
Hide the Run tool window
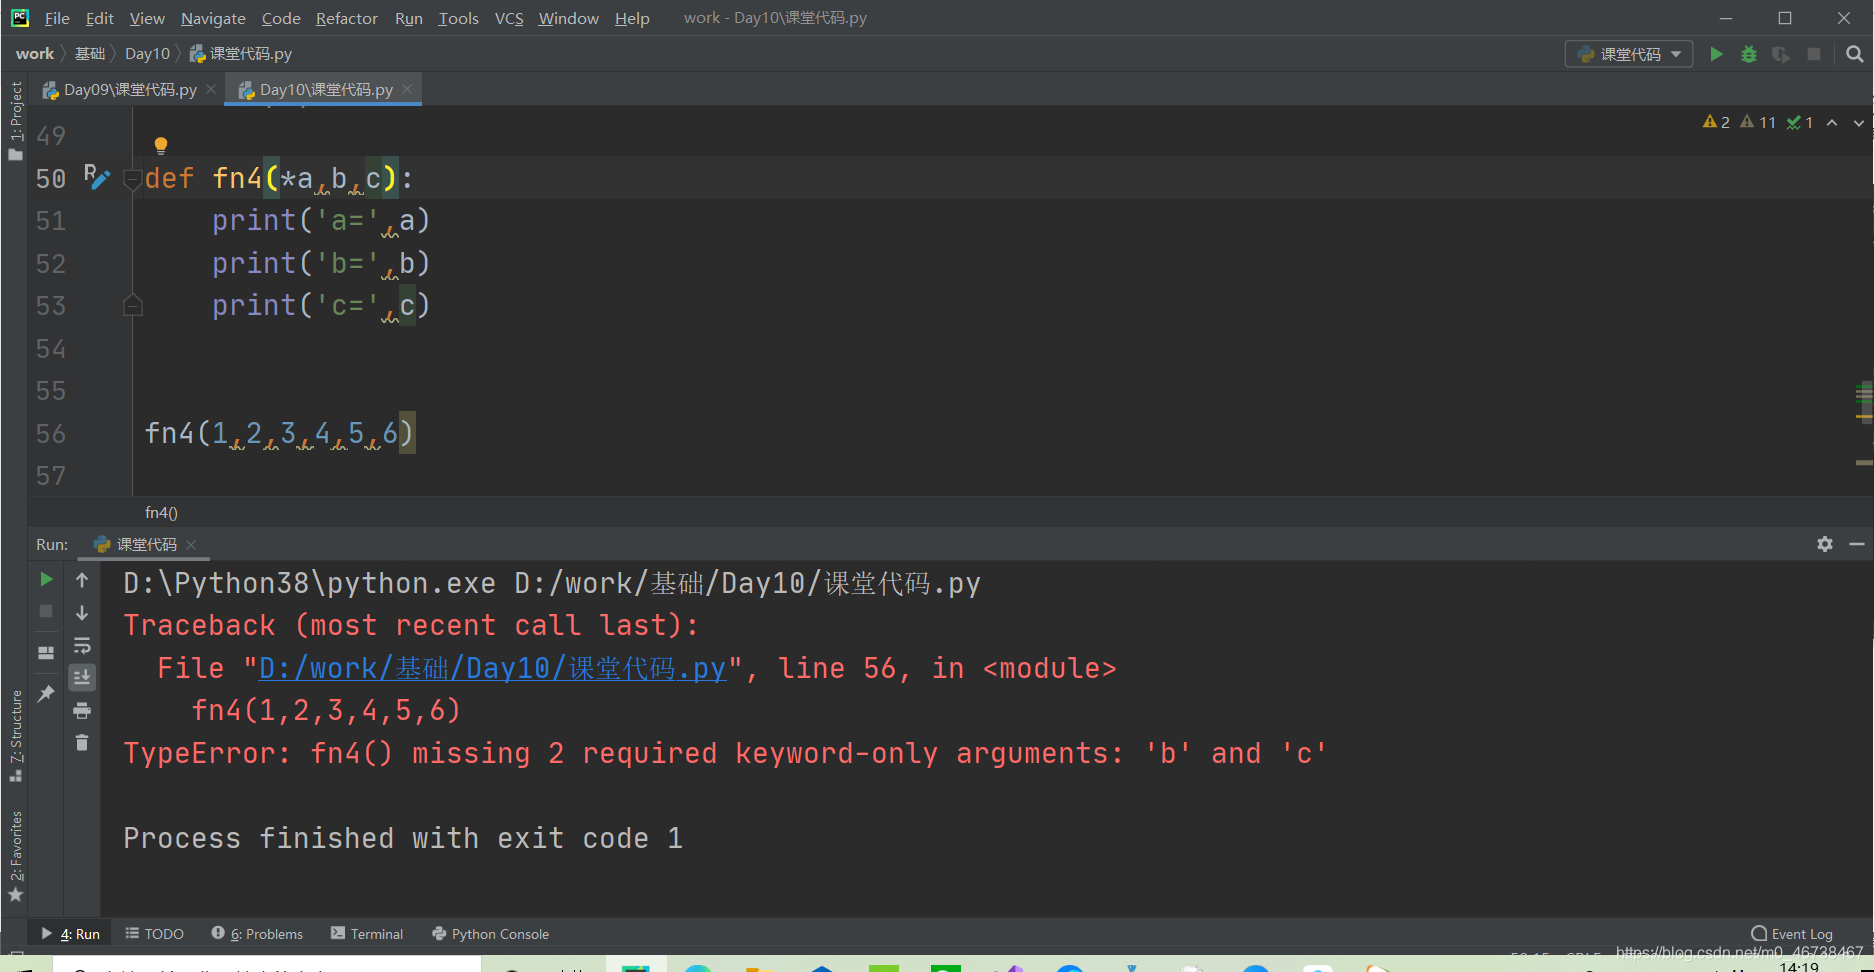tap(1857, 544)
